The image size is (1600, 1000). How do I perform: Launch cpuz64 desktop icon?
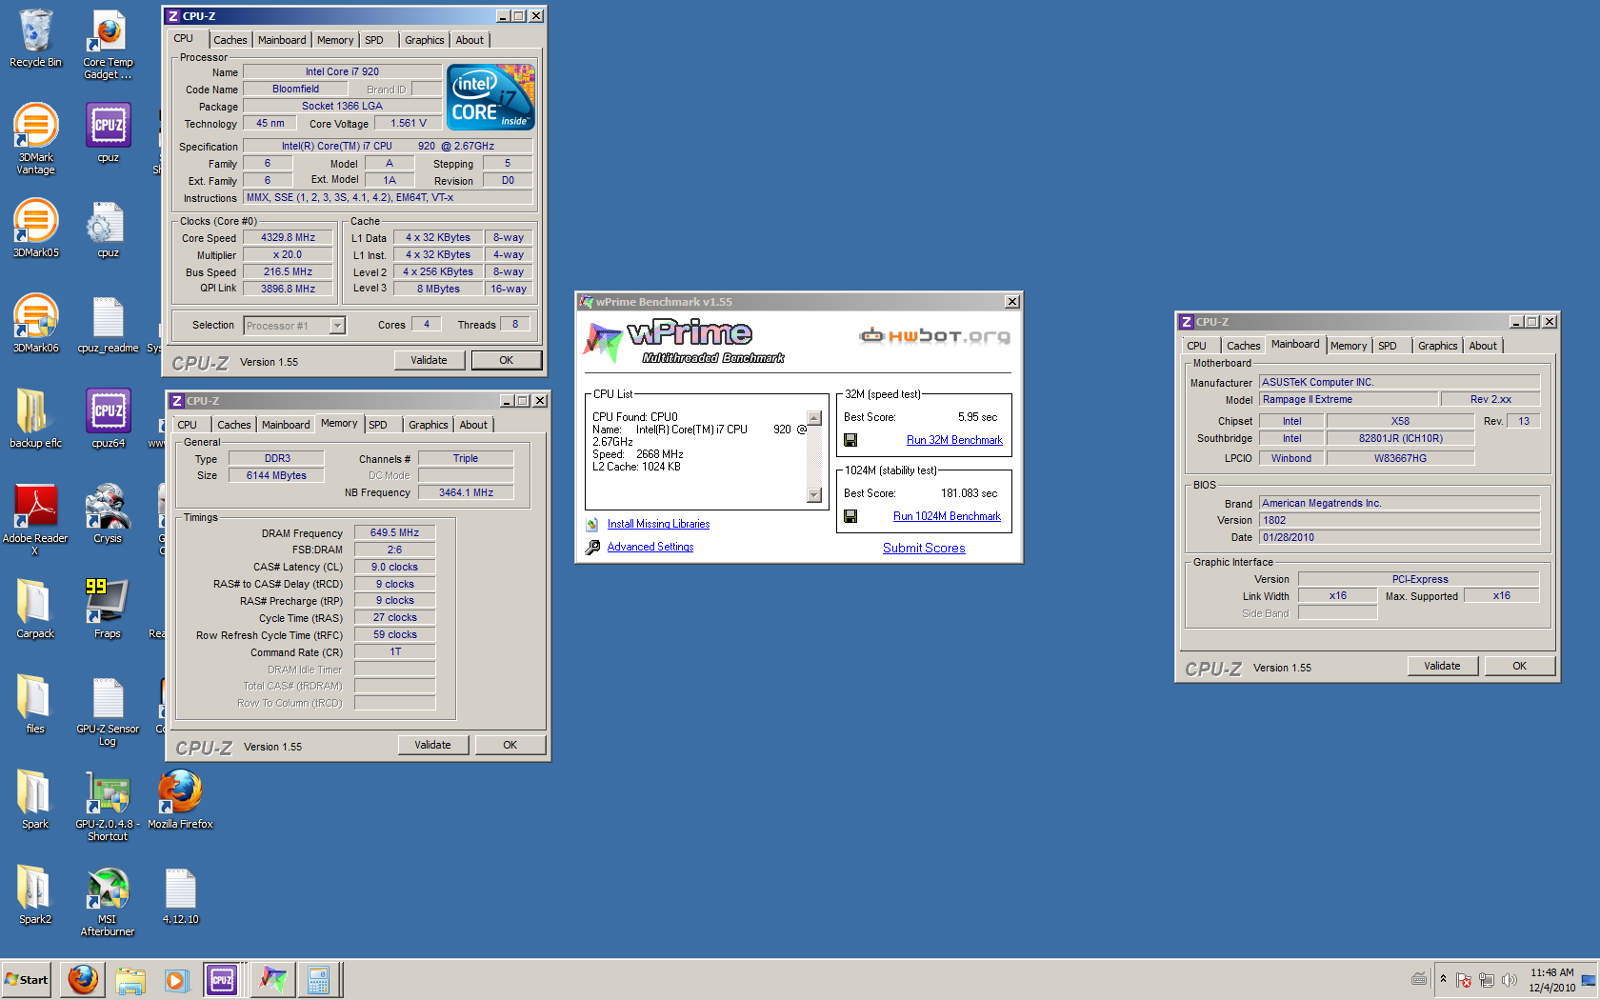[107, 418]
